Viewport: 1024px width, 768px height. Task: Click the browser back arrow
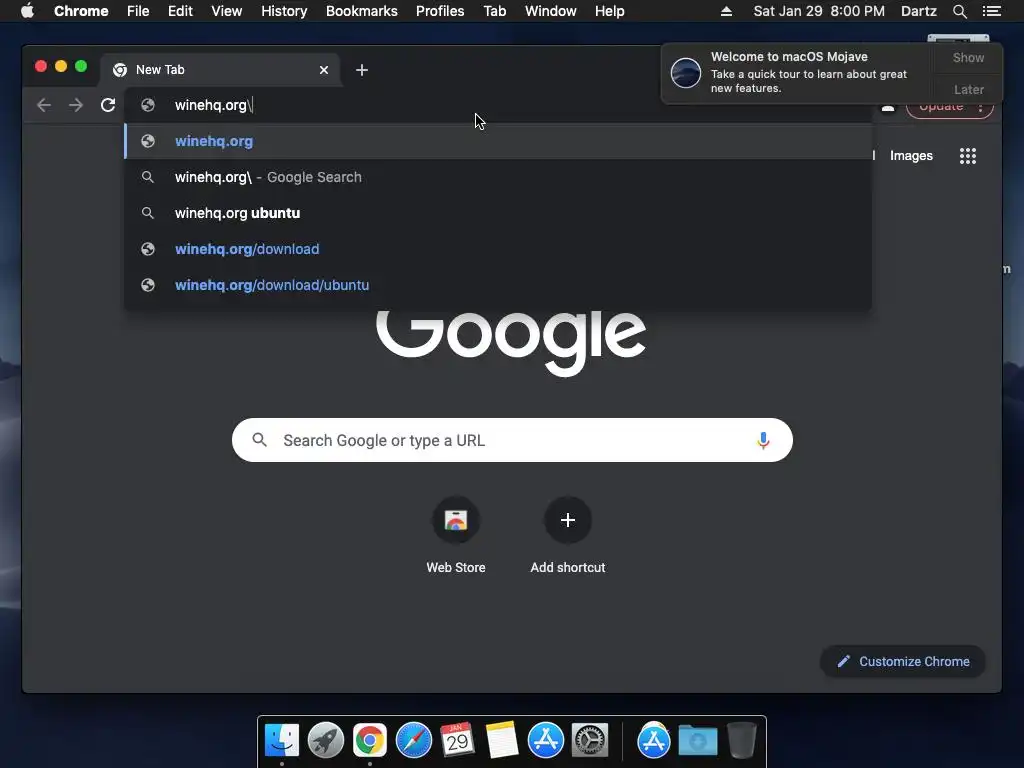44,105
